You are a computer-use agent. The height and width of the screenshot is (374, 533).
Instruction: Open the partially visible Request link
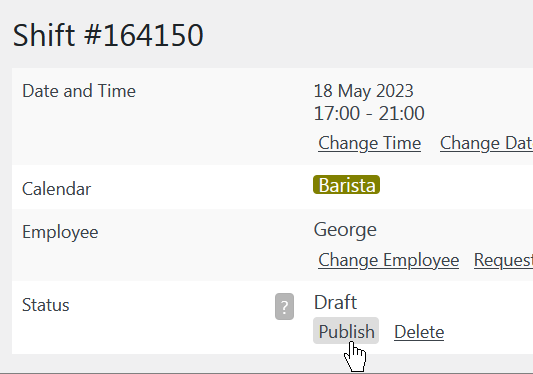coord(503,260)
